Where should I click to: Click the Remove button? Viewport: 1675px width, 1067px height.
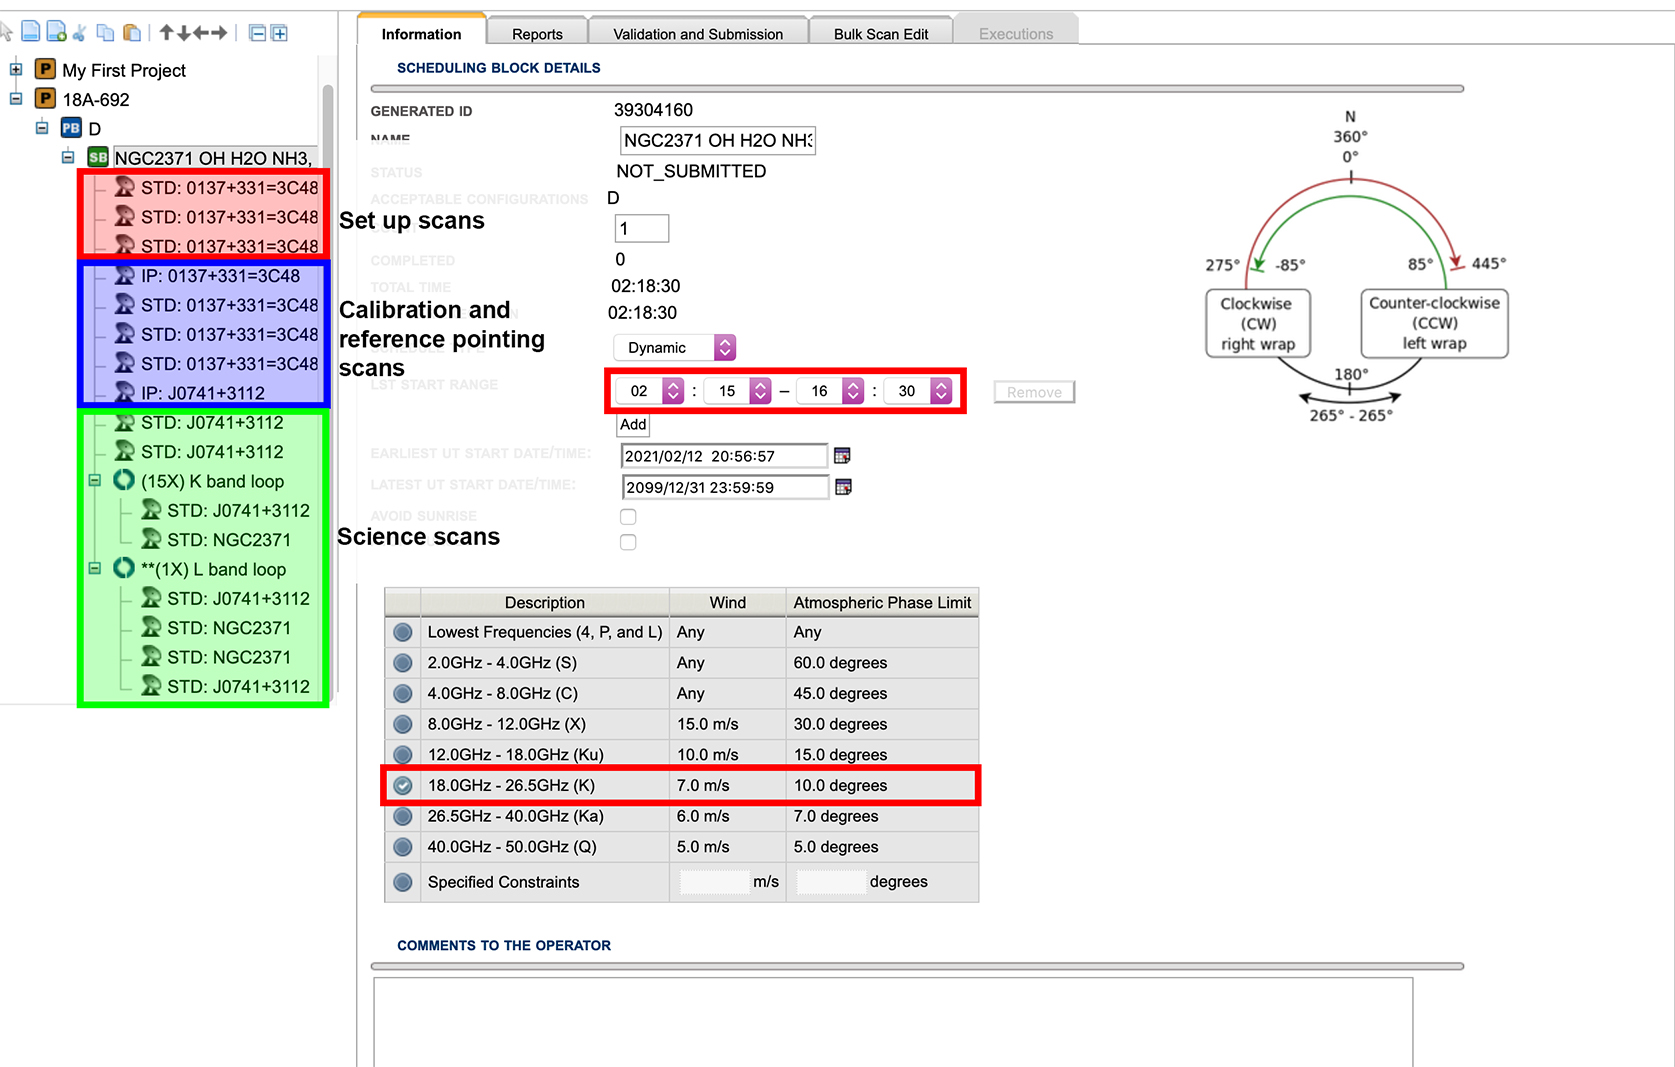(1033, 392)
